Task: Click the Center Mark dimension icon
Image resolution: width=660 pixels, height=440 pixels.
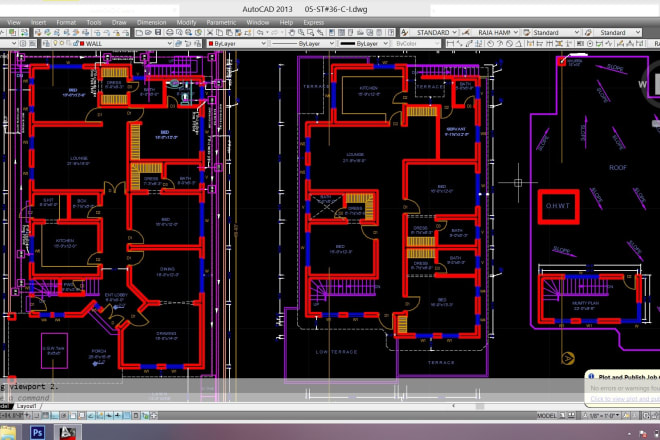Action: pyautogui.click(x=590, y=43)
